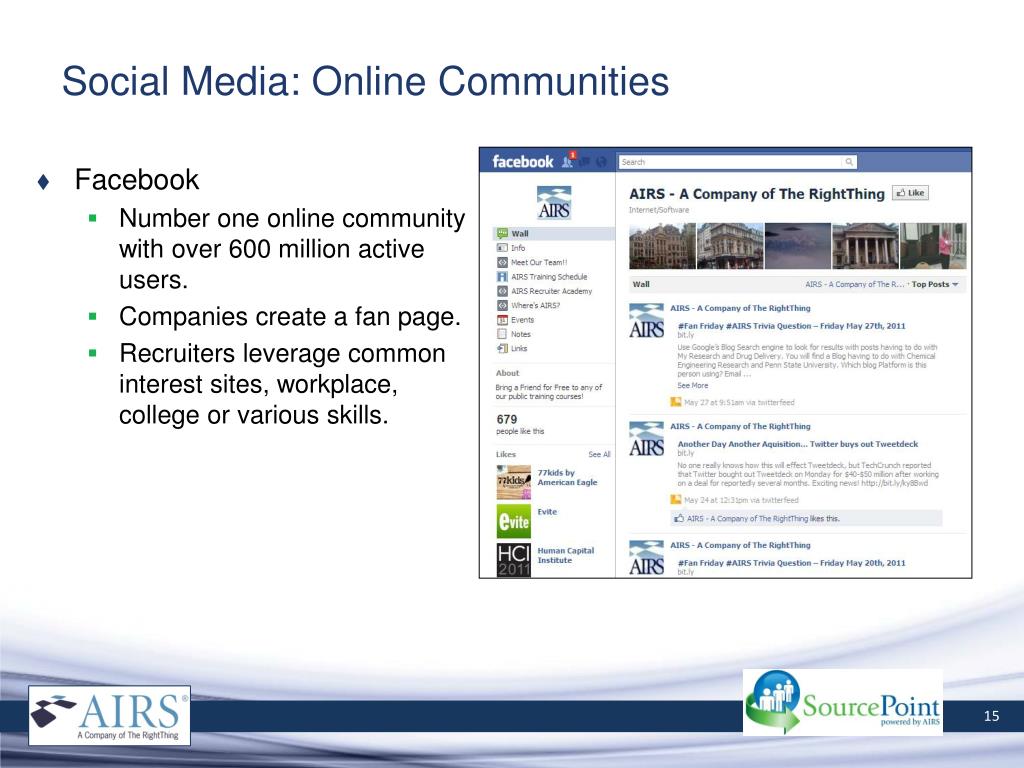Open 77kids by American Eagle link
The width and height of the screenshot is (1024, 768).
click(567, 477)
